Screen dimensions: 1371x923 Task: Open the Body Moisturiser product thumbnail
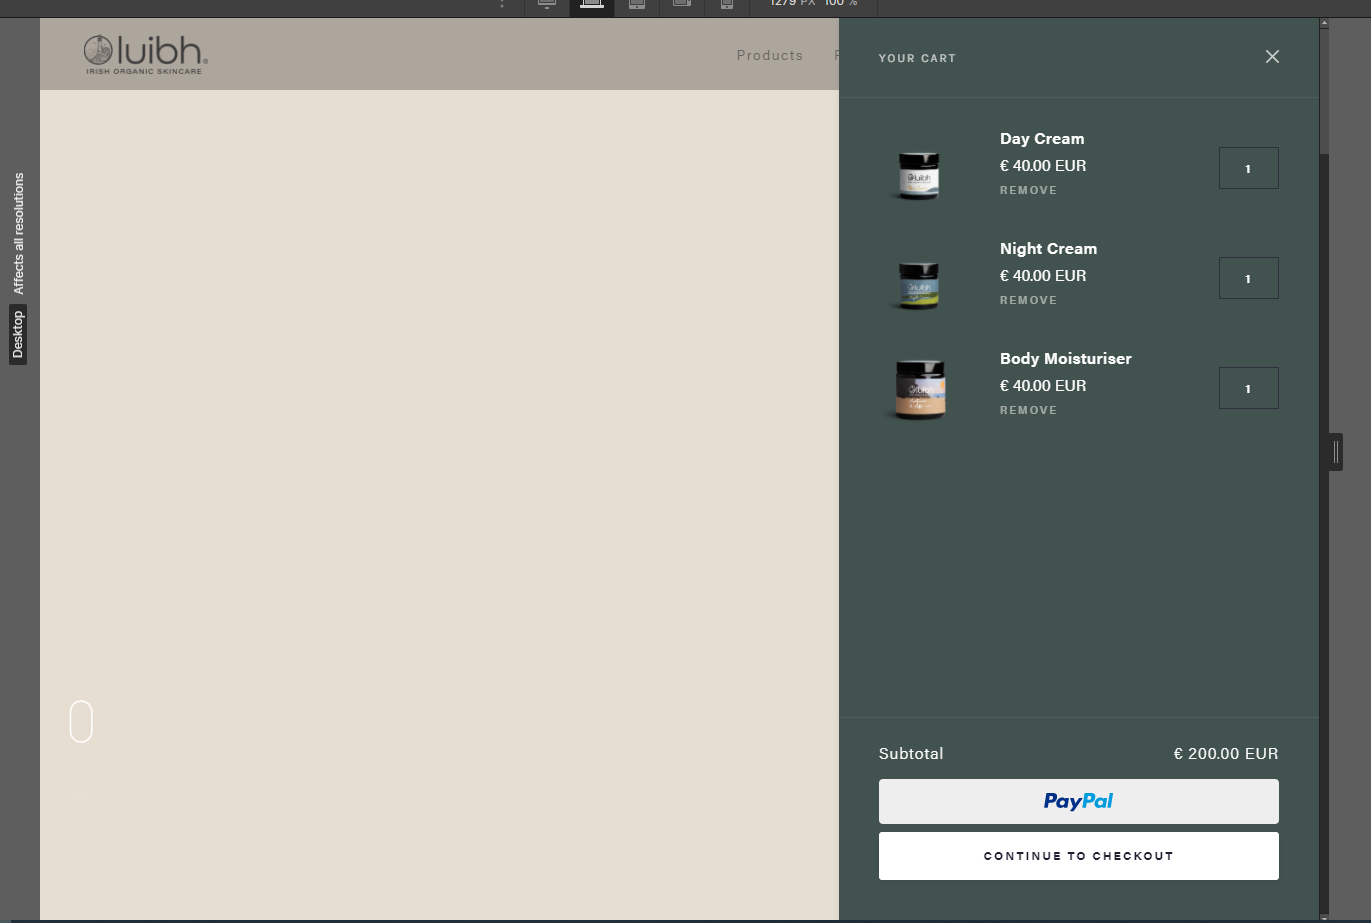click(x=918, y=389)
